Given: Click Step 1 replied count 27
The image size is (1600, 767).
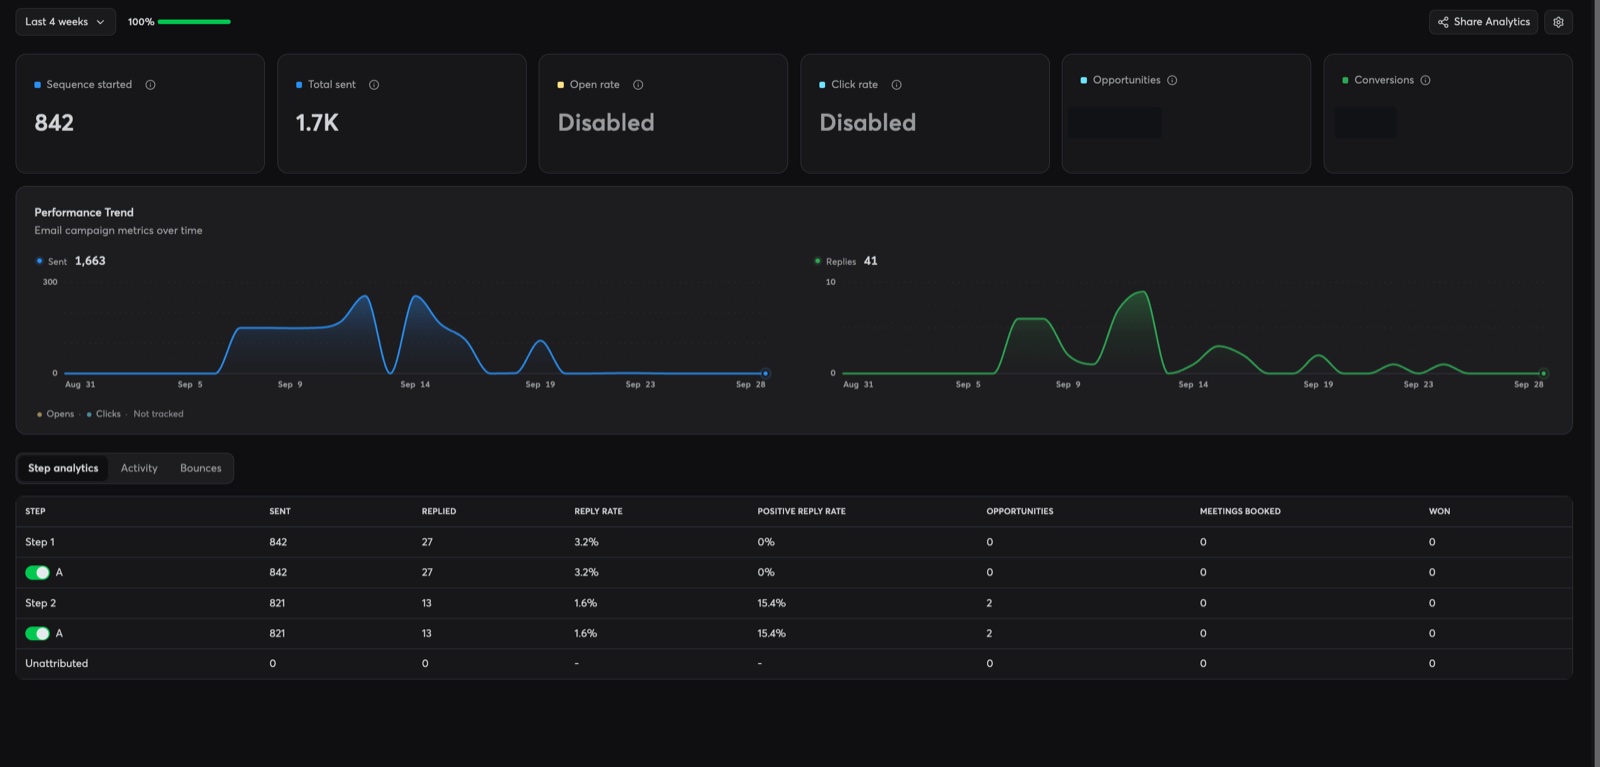Looking at the screenshot, I should (x=427, y=542).
